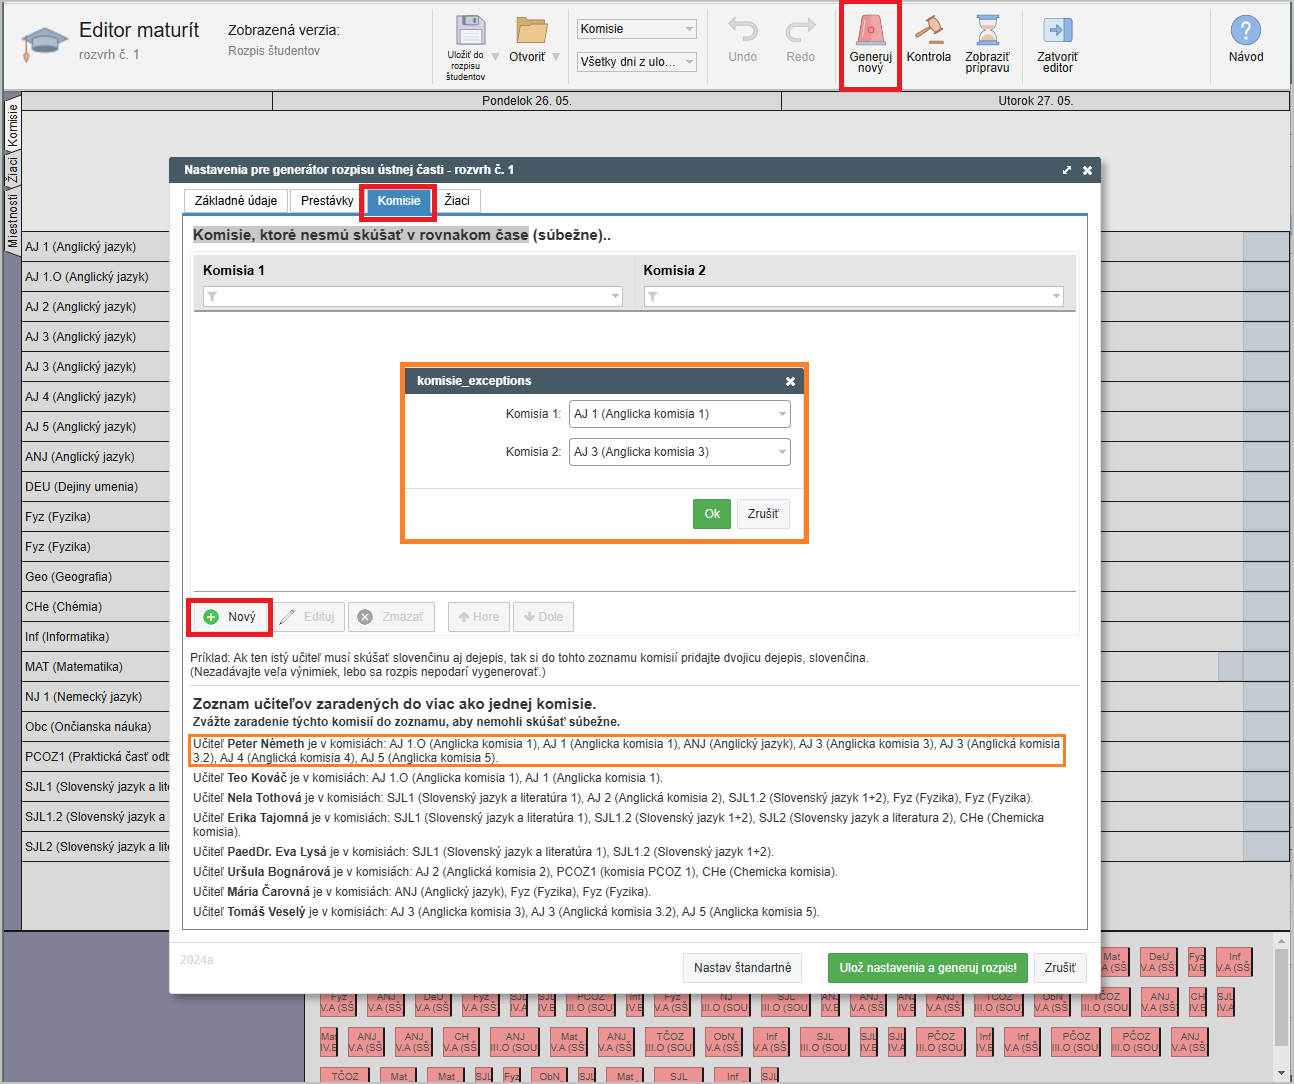
Task: Open the Komisie view dropdown in the toolbar
Action: click(x=637, y=29)
